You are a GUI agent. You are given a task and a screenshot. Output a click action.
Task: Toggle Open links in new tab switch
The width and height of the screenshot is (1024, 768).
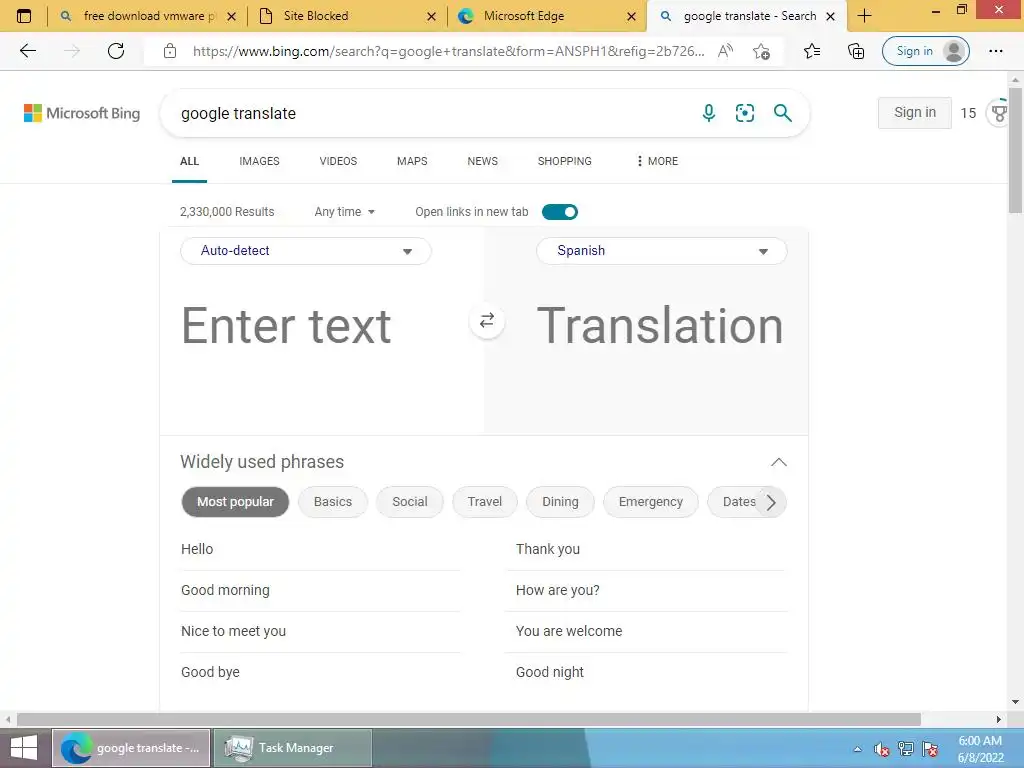[x=560, y=212]
